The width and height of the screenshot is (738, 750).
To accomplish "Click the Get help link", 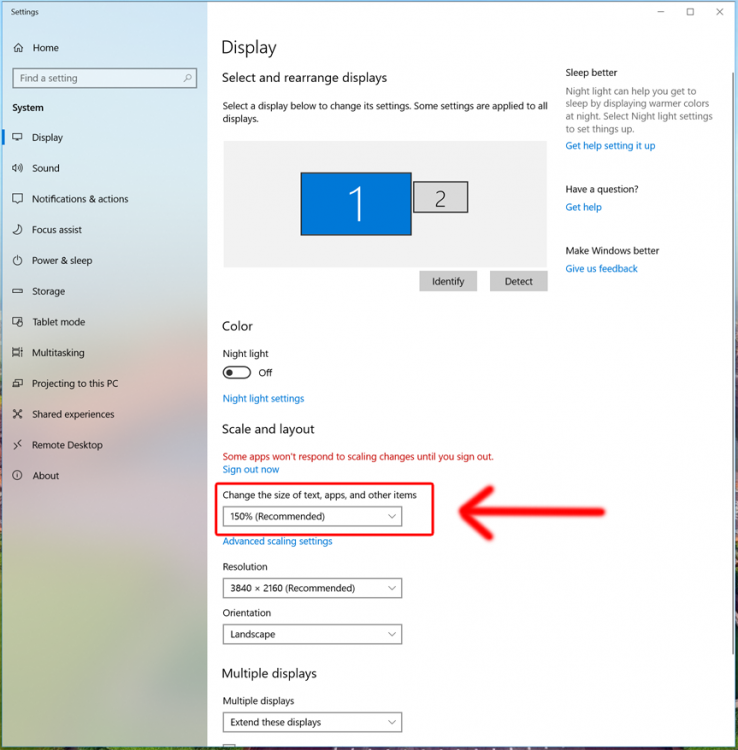I will point(584,207).
